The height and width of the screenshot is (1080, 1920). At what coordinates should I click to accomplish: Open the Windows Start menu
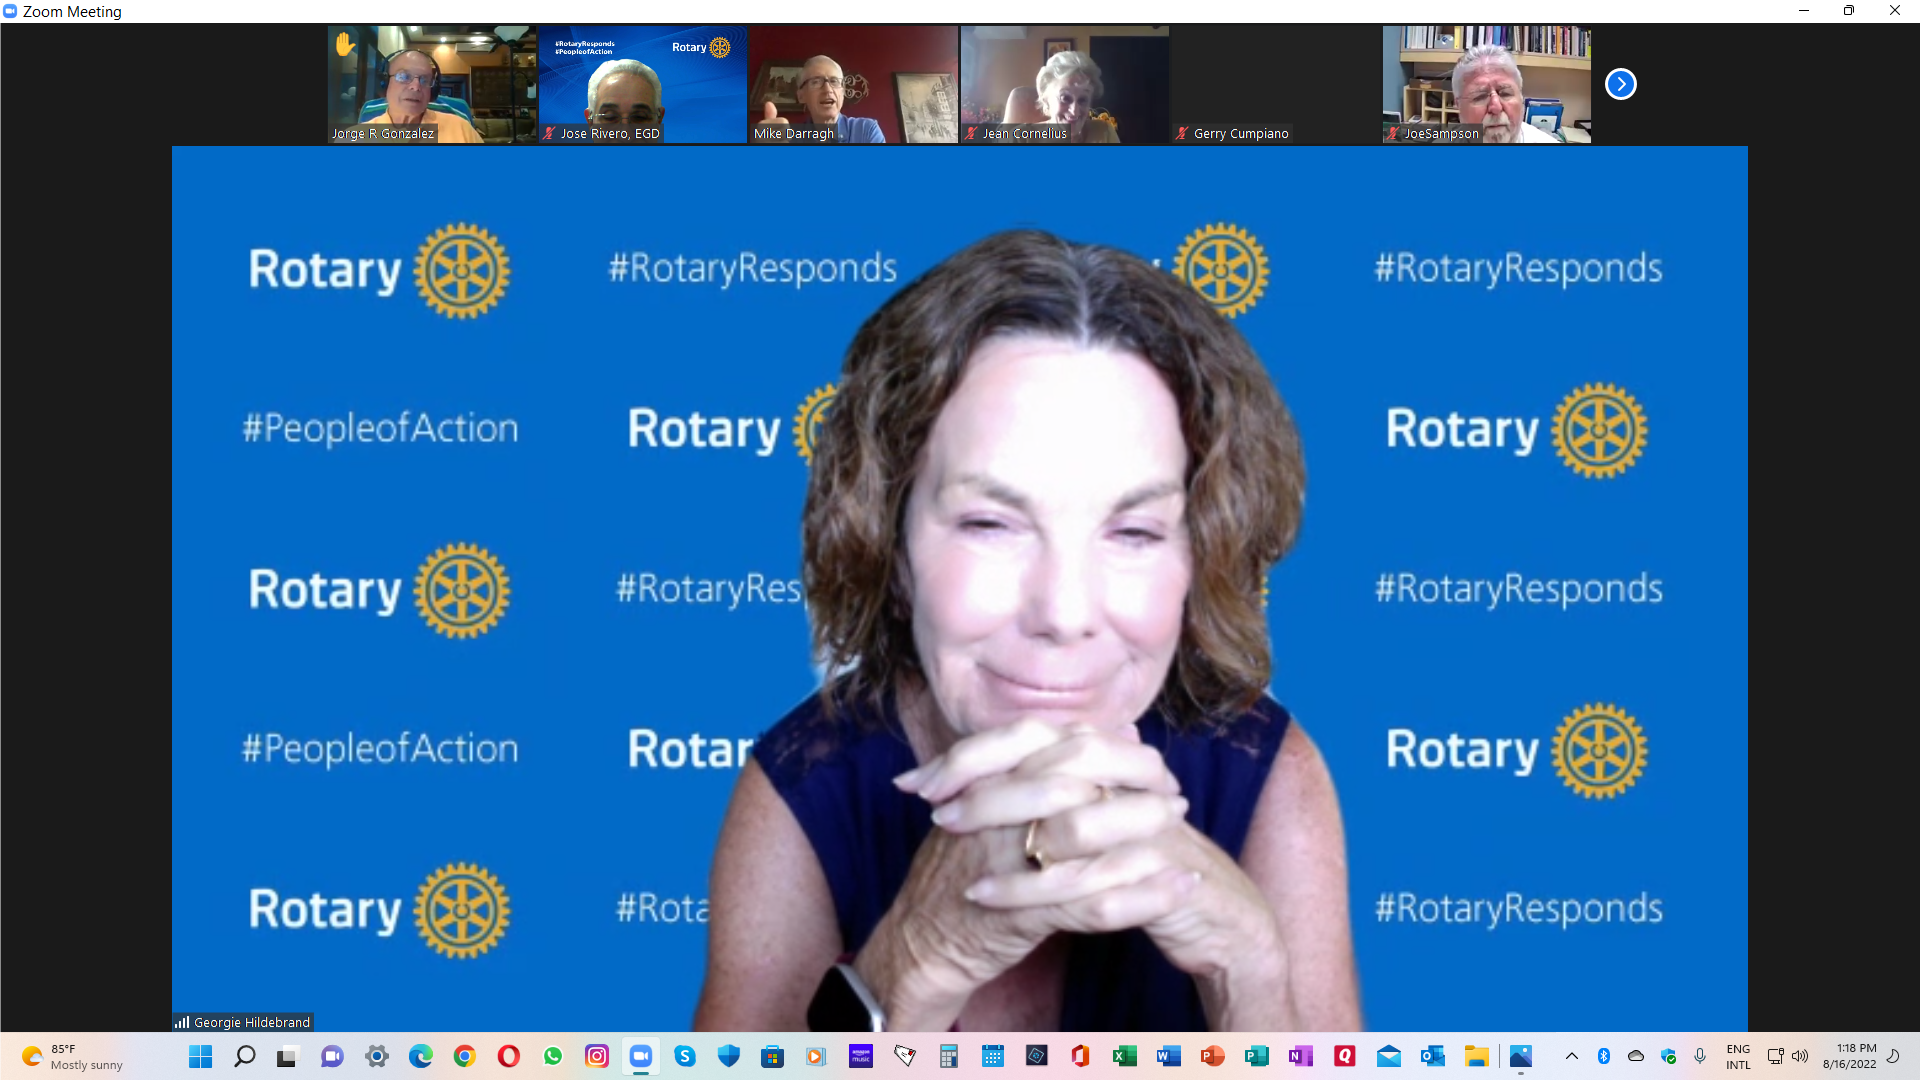coord(200,1056)
